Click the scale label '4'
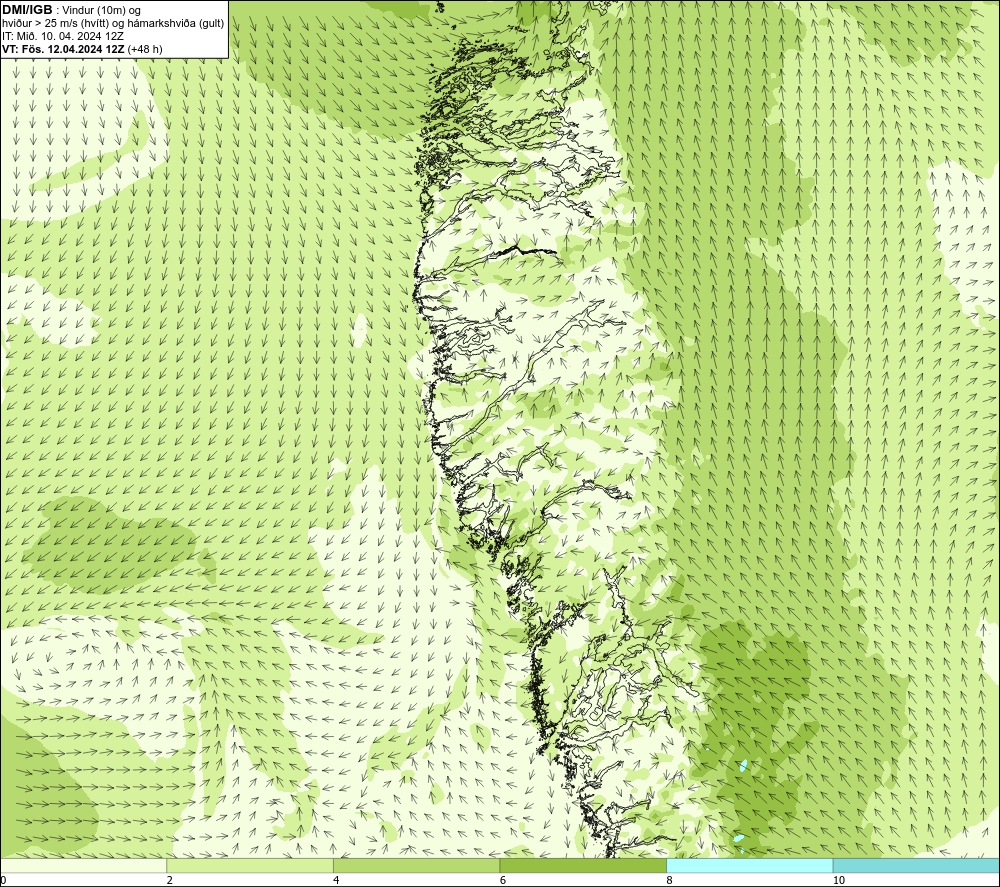1000x887 pixels. (x=336, y=881)
